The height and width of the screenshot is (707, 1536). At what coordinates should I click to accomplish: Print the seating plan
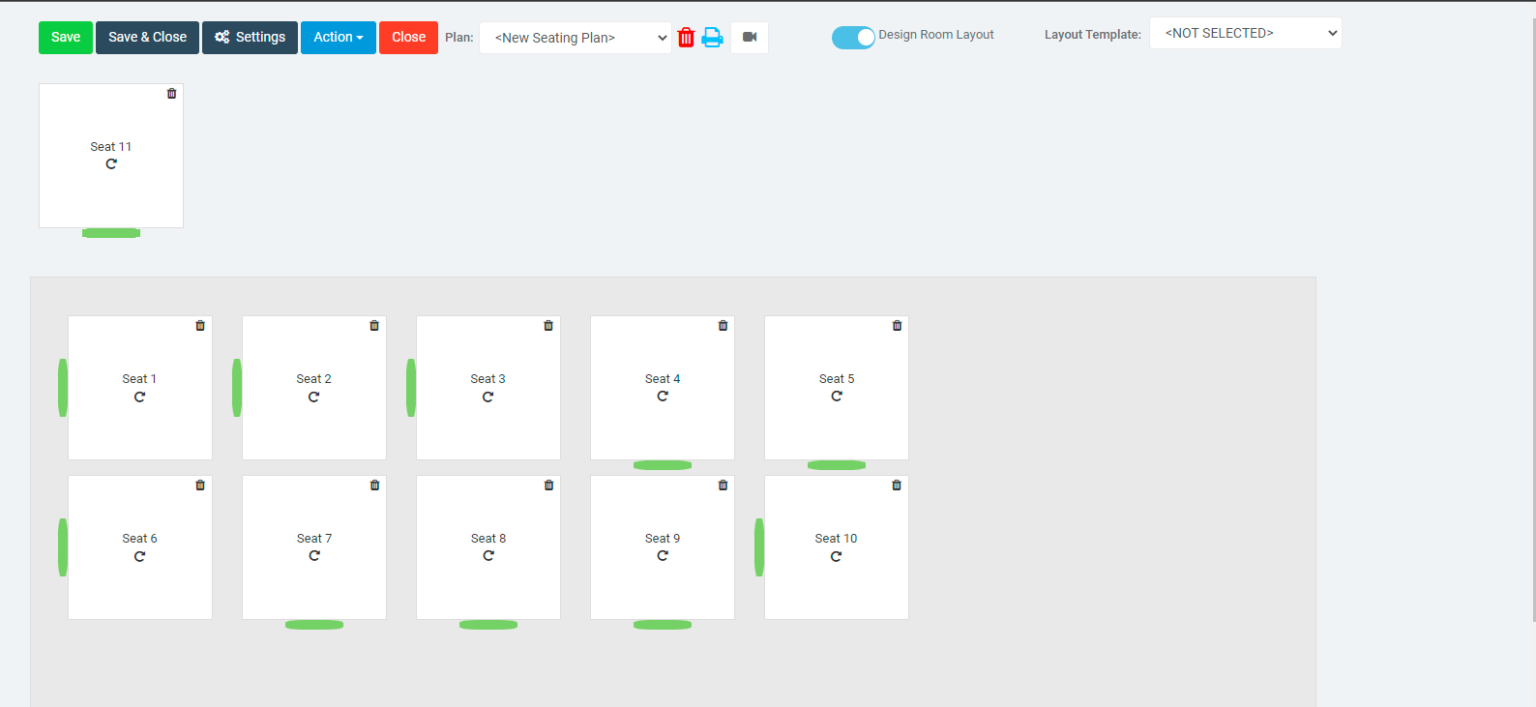coord(712,37)
